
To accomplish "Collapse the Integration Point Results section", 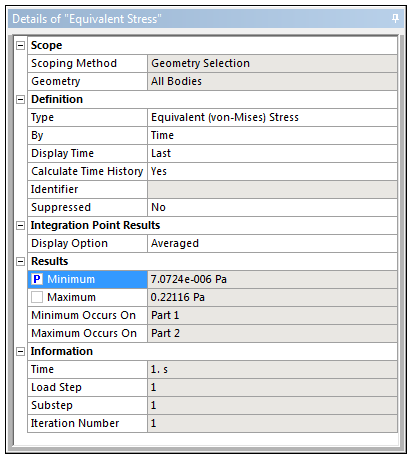I will [21, 225].
